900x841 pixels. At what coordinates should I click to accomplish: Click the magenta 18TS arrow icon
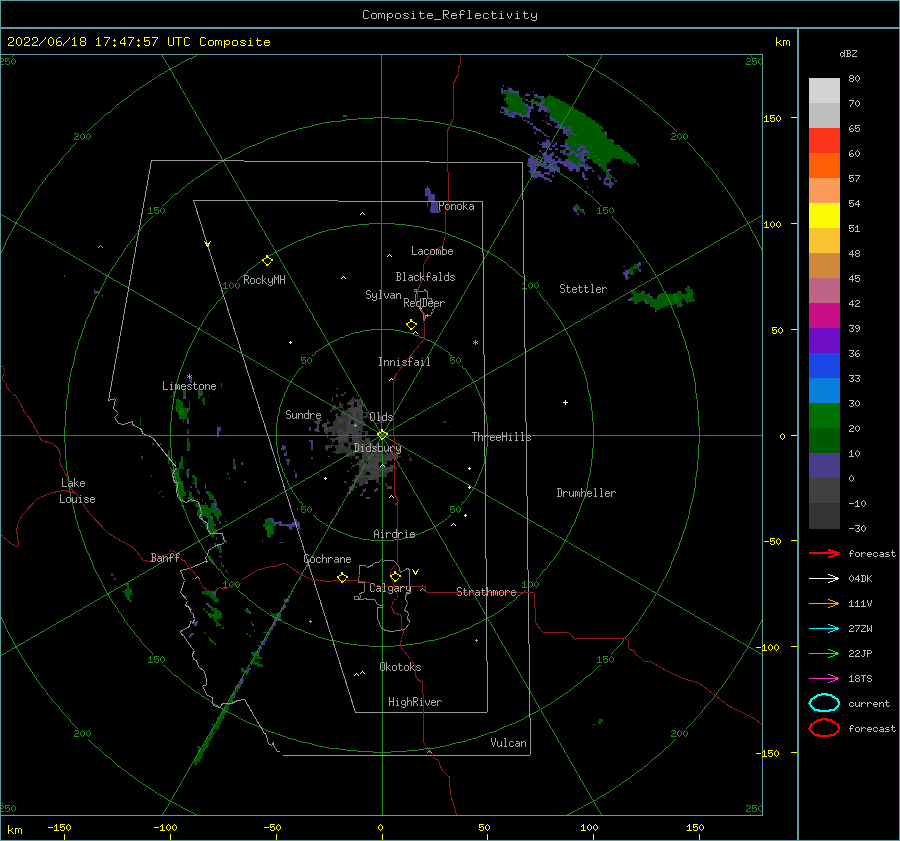[824, 679]
